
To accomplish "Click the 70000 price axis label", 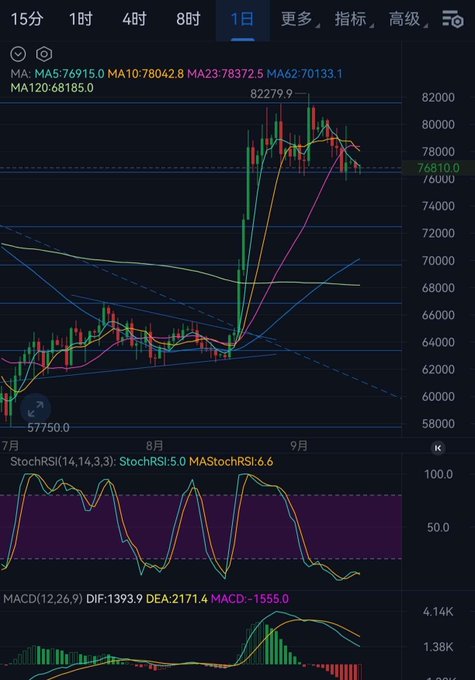I will (438, 261).
